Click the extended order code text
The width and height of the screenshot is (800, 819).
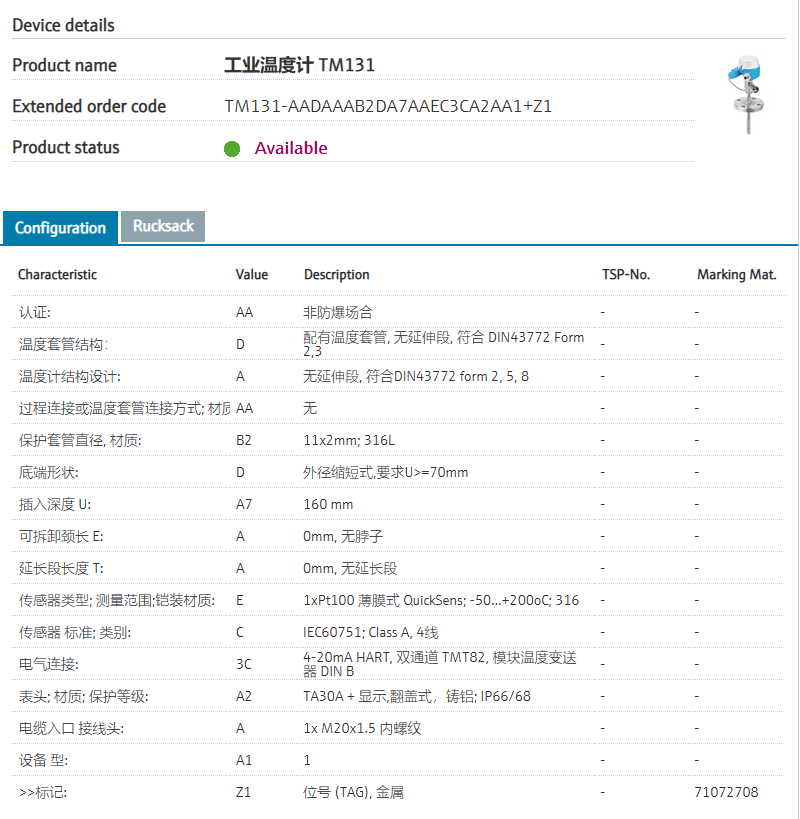pos(388,106)
